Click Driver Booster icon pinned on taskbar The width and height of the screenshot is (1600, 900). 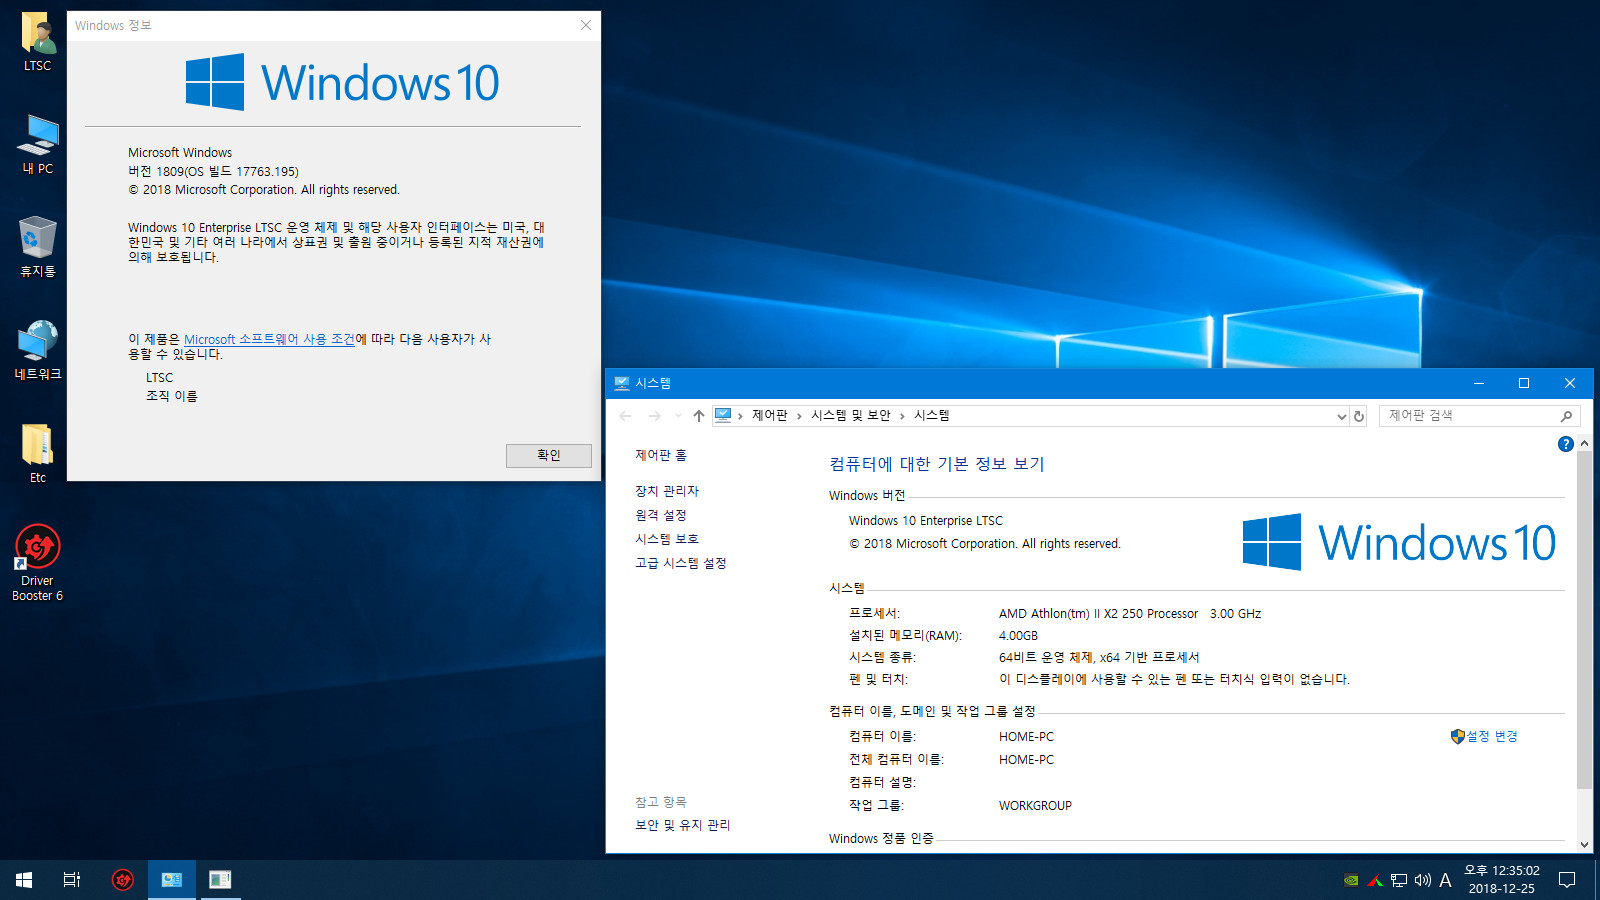coord(123,880)
